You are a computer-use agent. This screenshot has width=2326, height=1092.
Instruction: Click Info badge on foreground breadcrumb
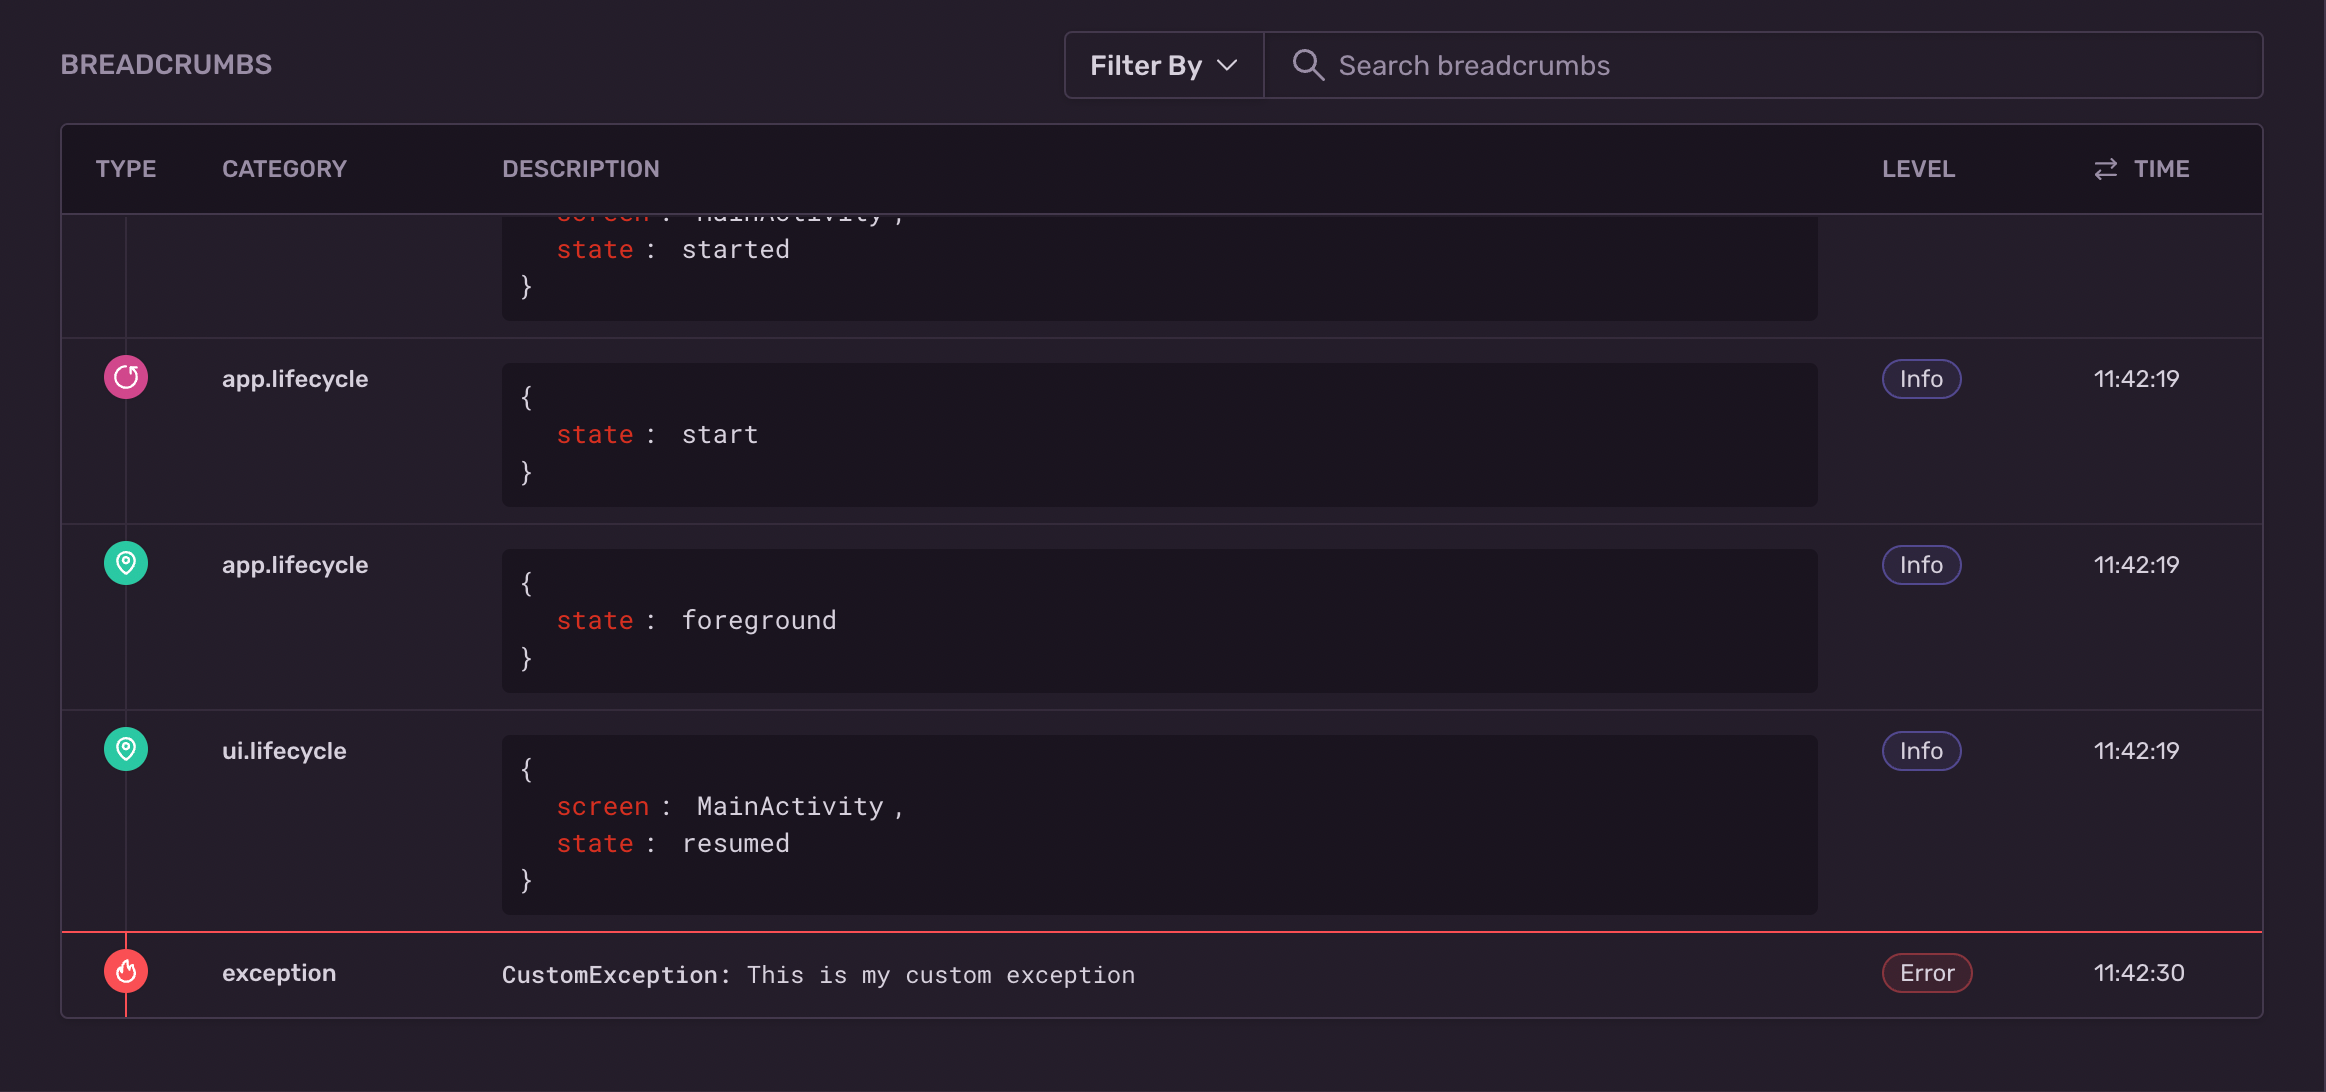[1921, 565]
